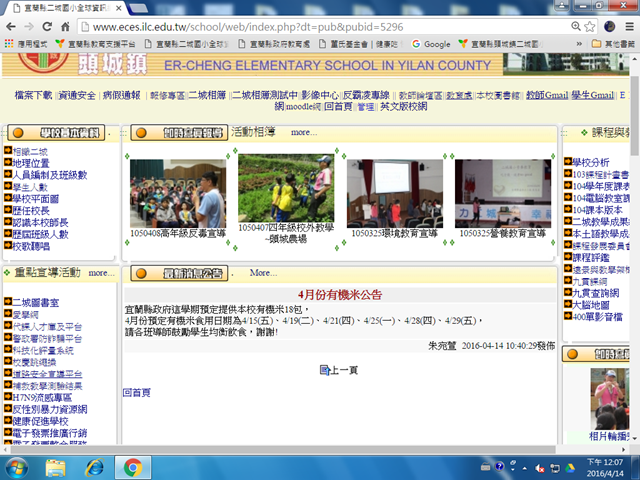Open the Chrome hamburger menu
Image resolution: width=640 pixels, height=480 pixels.
629,27
